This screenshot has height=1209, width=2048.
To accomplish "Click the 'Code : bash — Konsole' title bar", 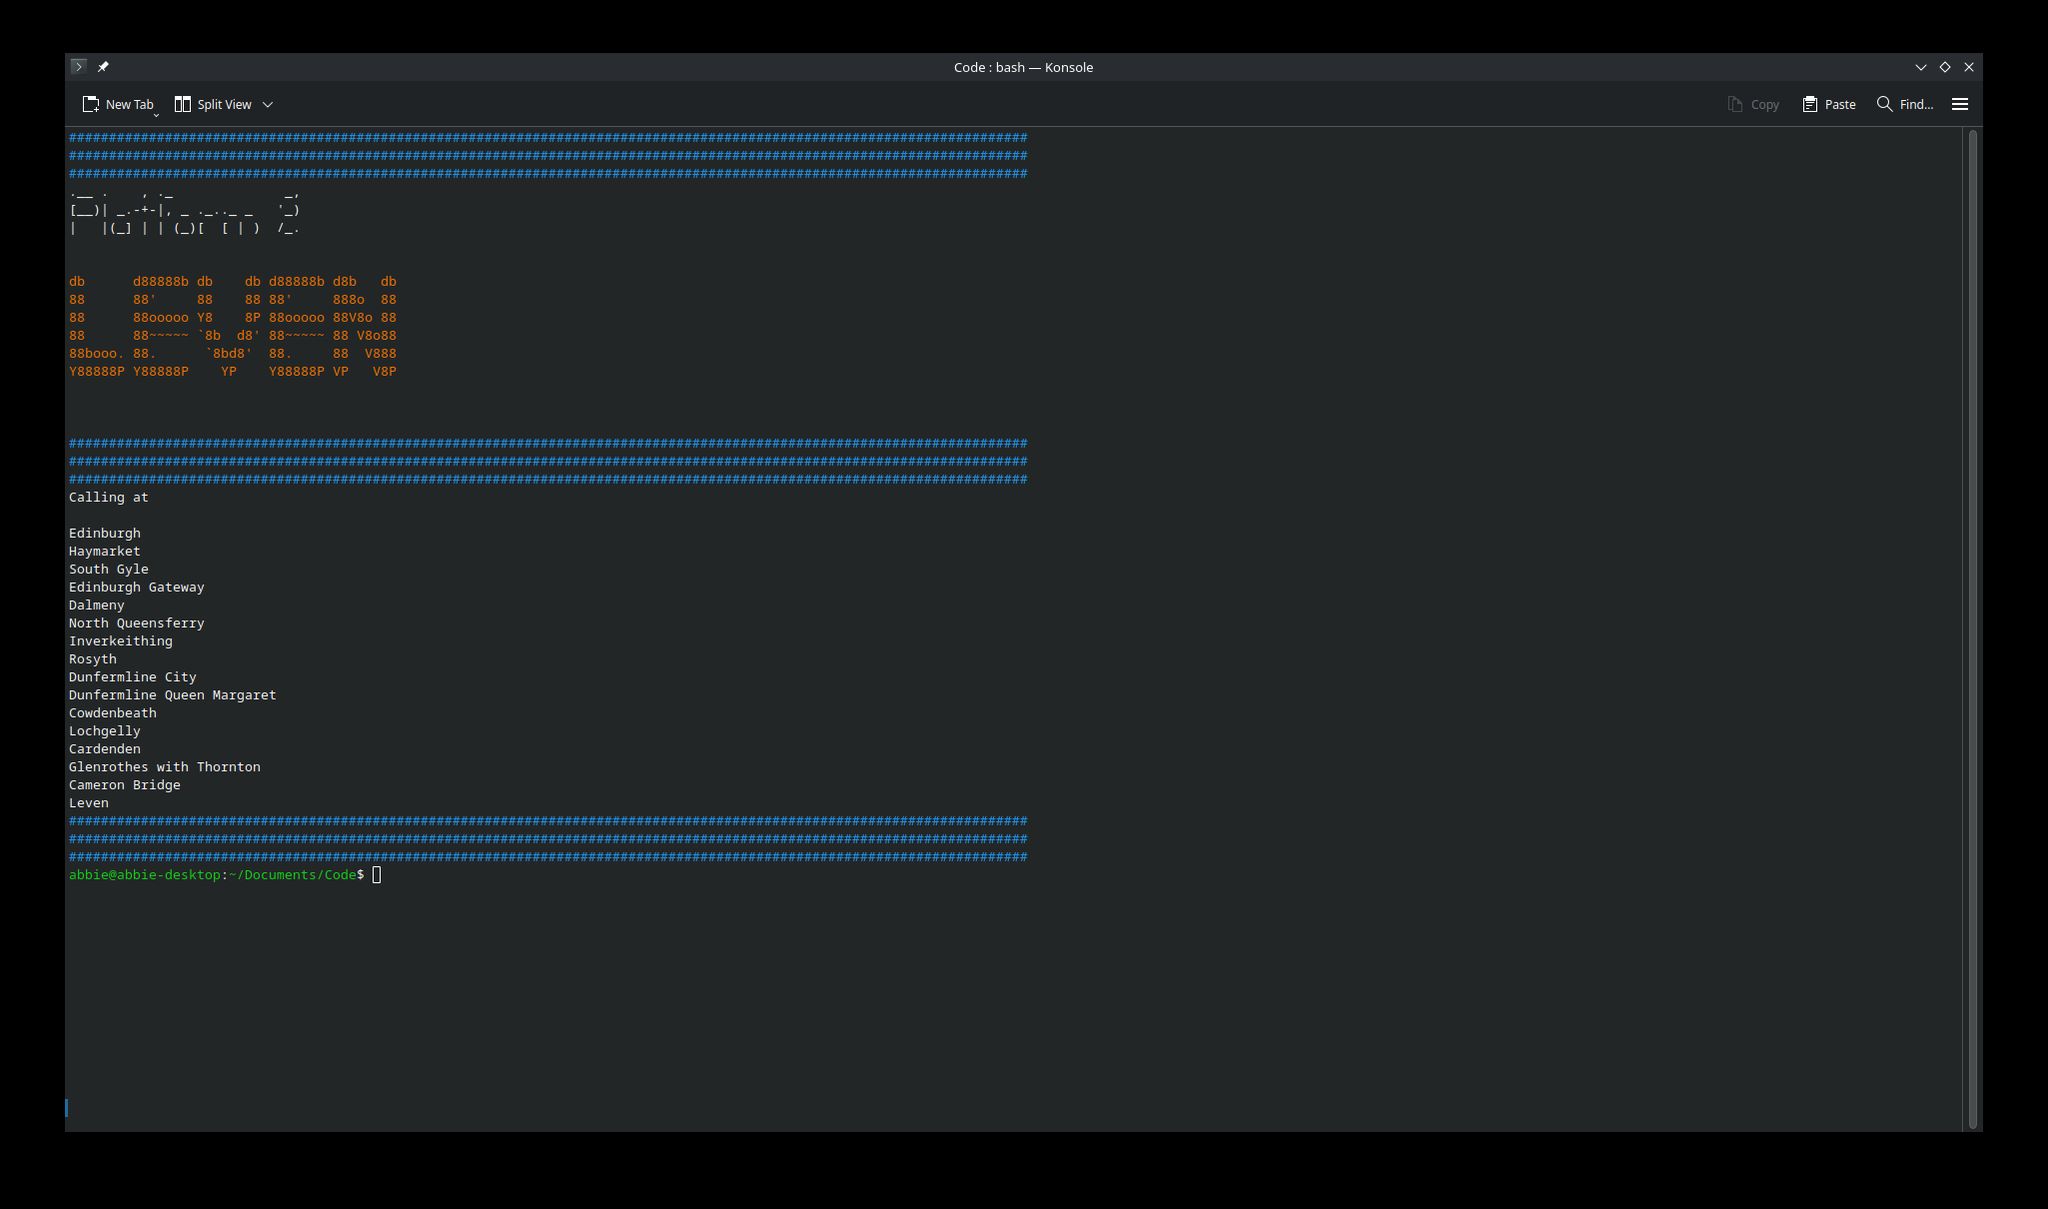I will pyautogui.click(x=1022, y=67).
